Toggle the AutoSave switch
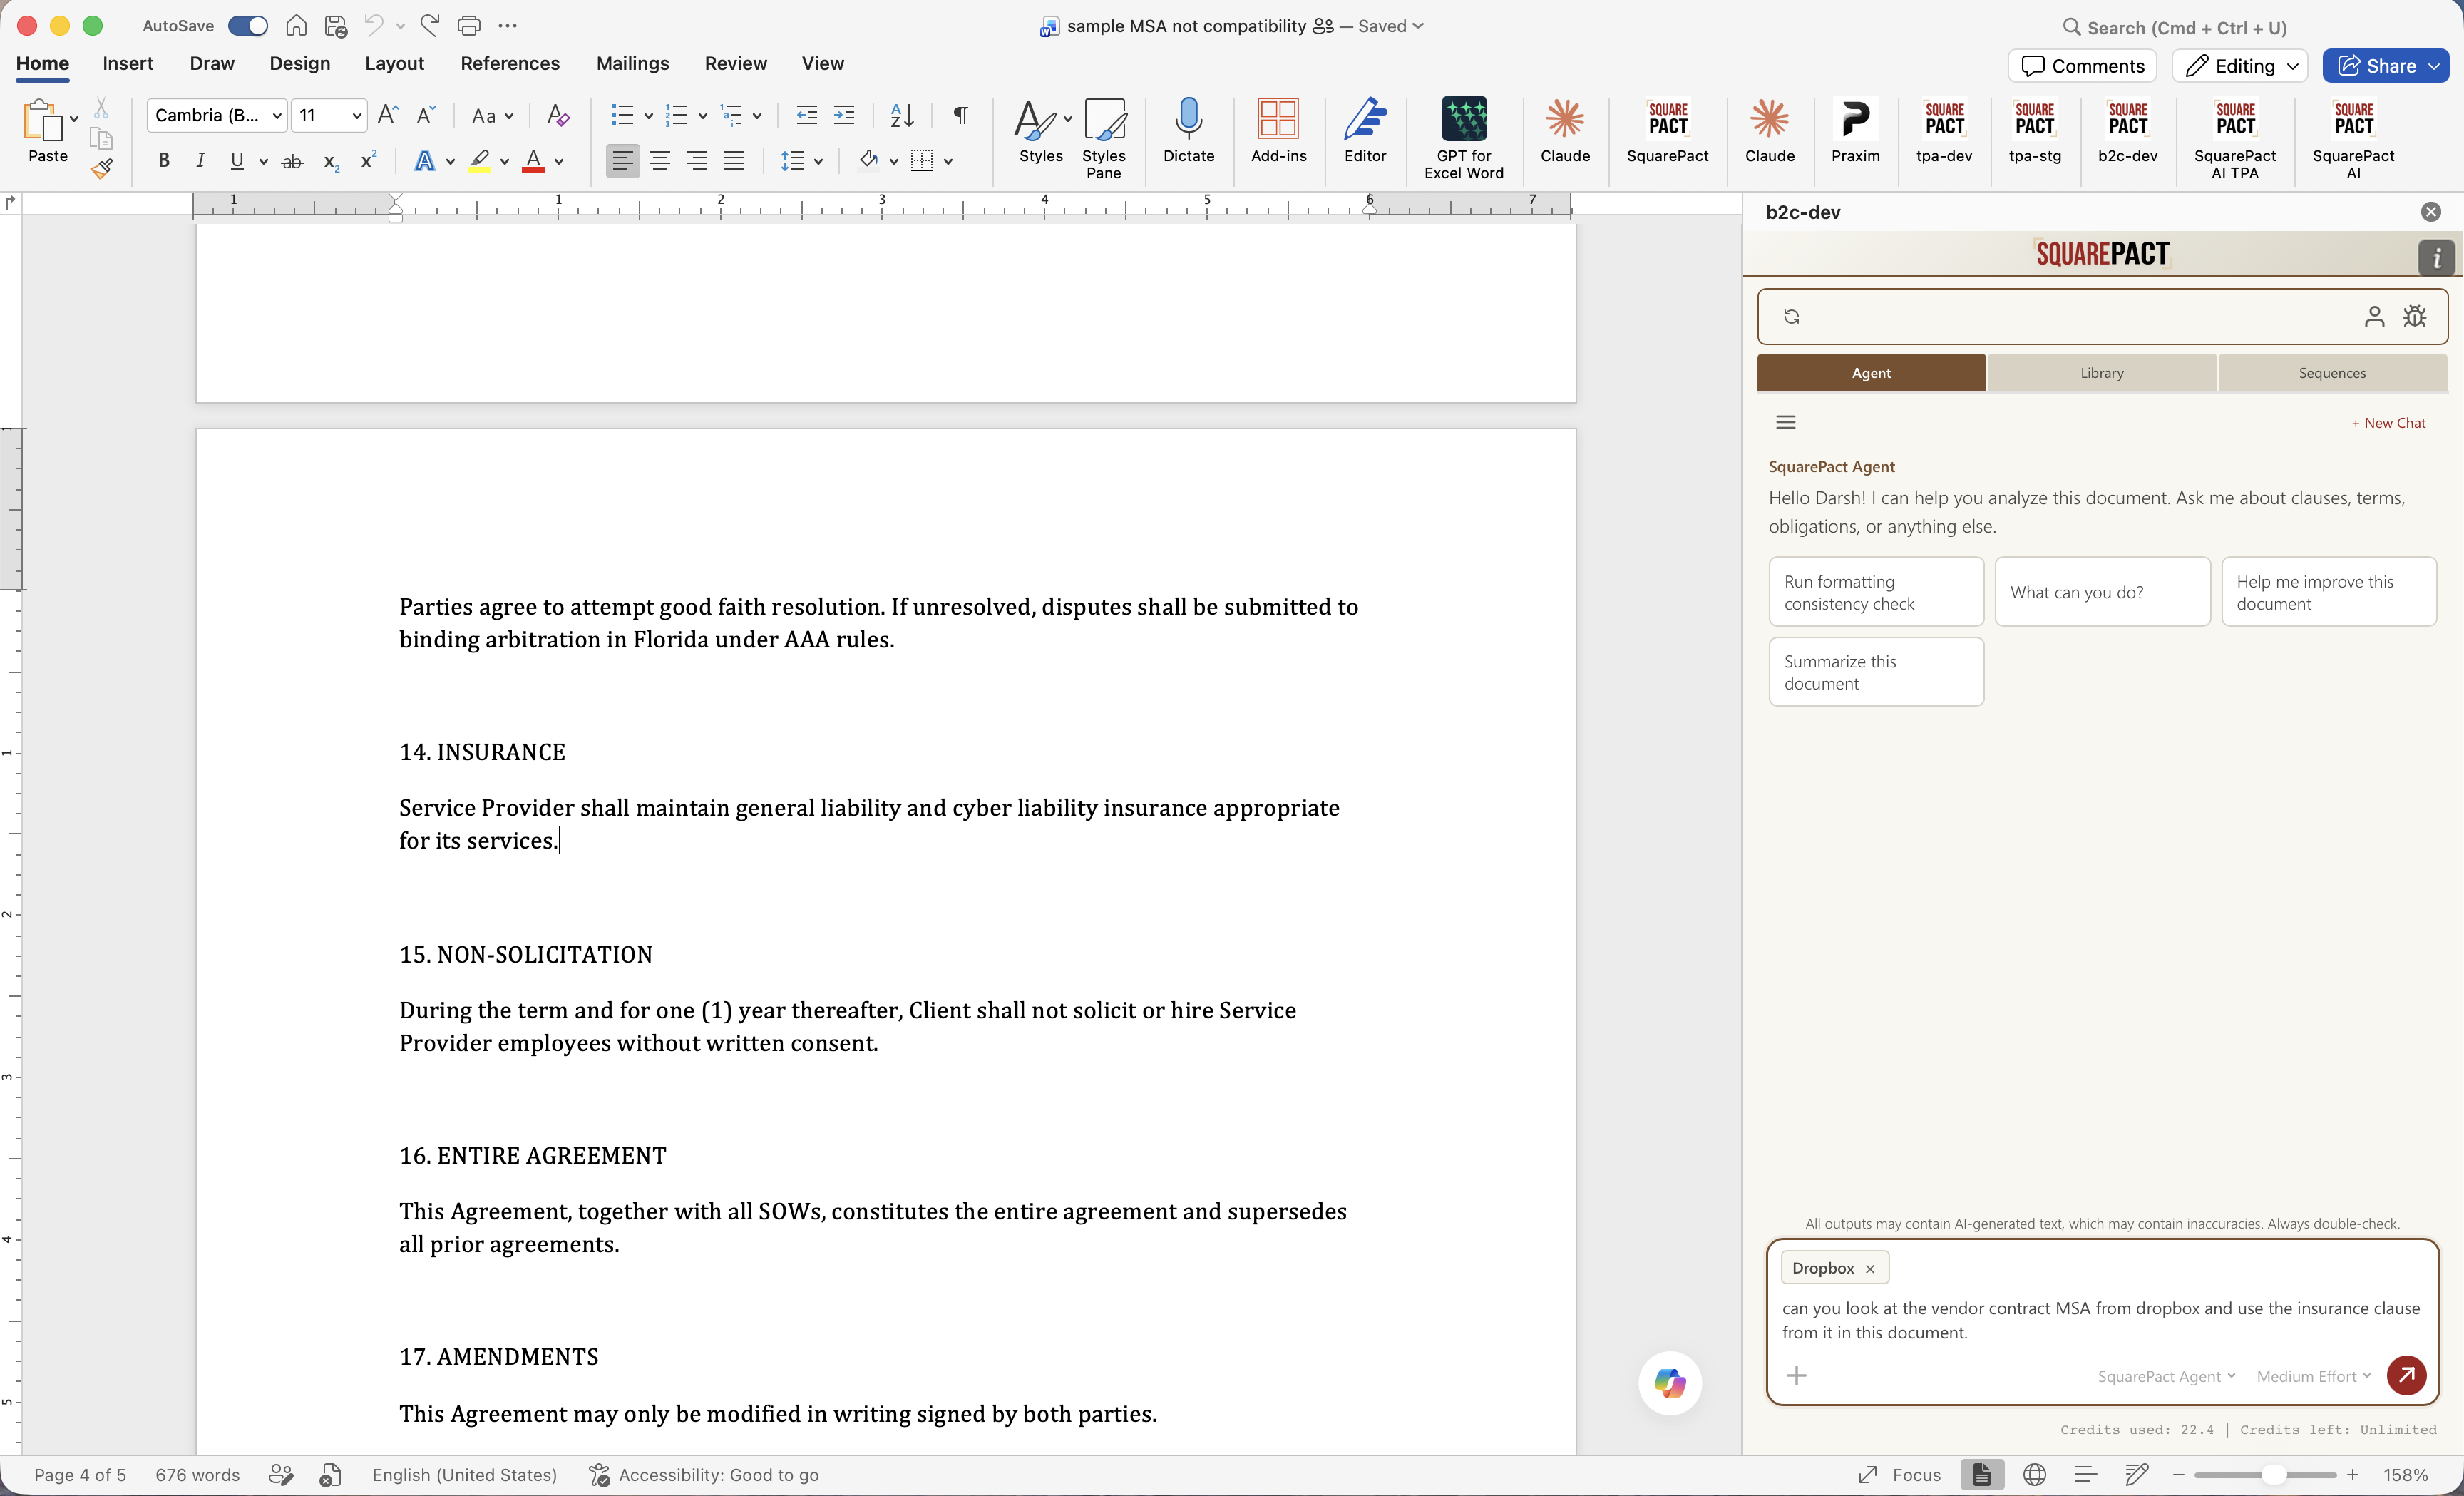The height and width of the screenshot is (1496, 2464). [247, 26]
